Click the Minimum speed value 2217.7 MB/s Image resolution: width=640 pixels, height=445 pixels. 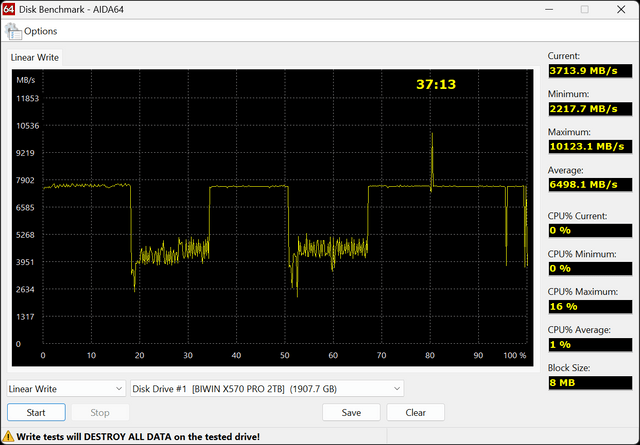(x=590, y=109)
